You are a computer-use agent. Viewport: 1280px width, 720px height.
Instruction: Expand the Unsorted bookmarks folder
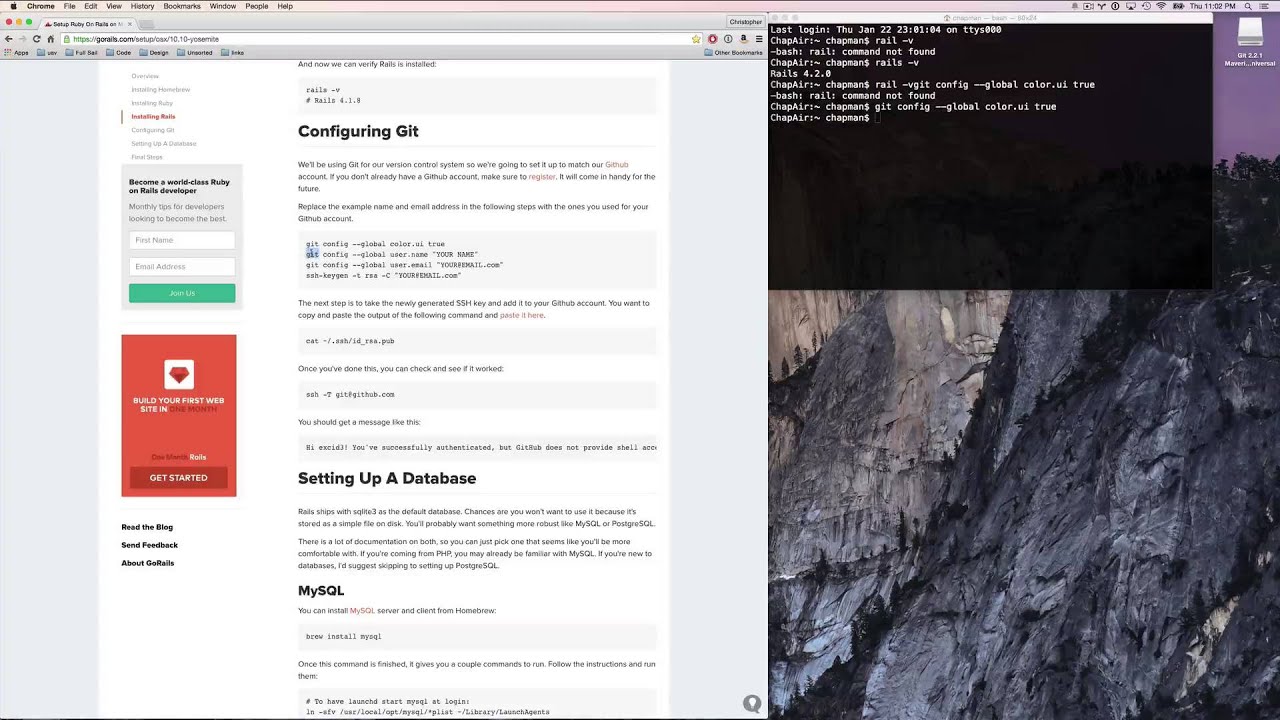pos(195,52)
